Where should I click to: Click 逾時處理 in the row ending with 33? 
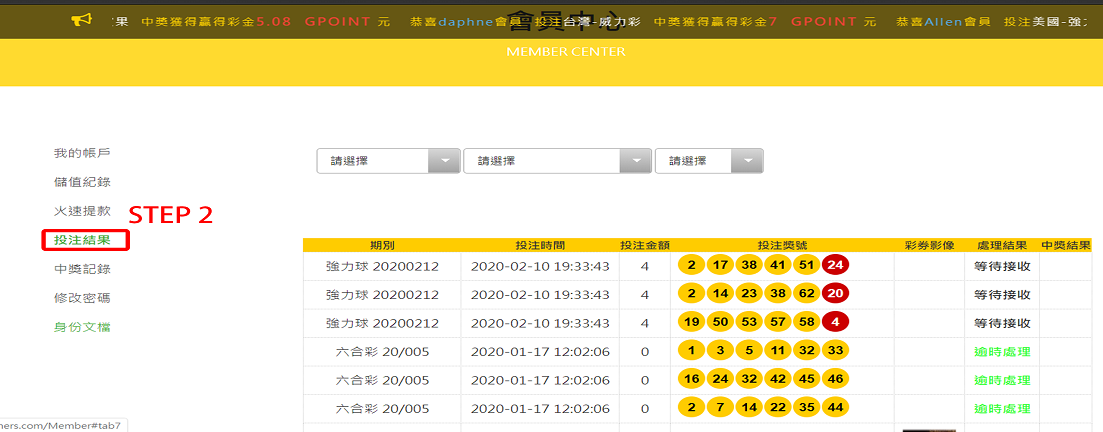pyautogui.click(x=1001, y=352)
